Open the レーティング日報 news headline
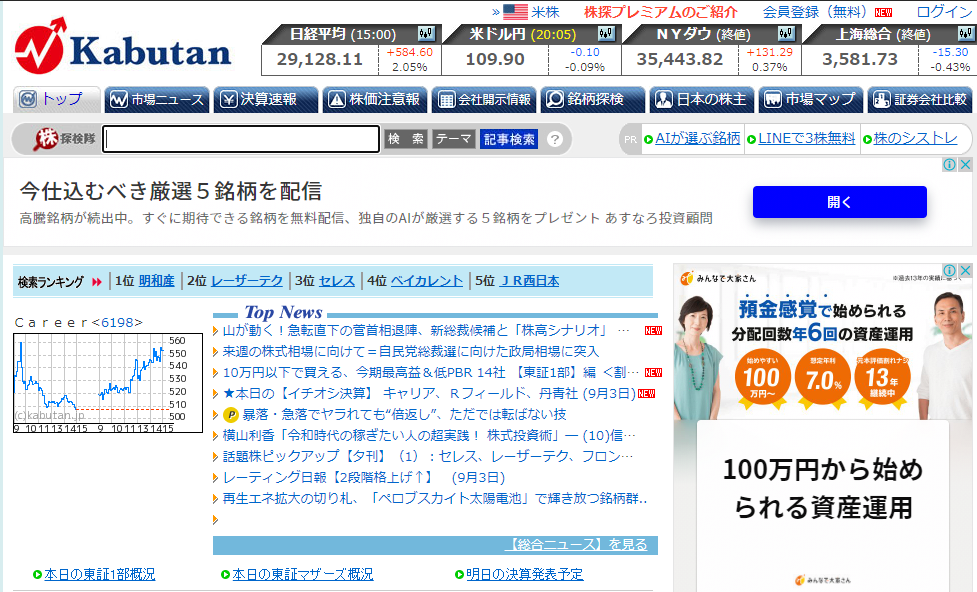The height and width of the screenshot is (592, 977). 364,478
